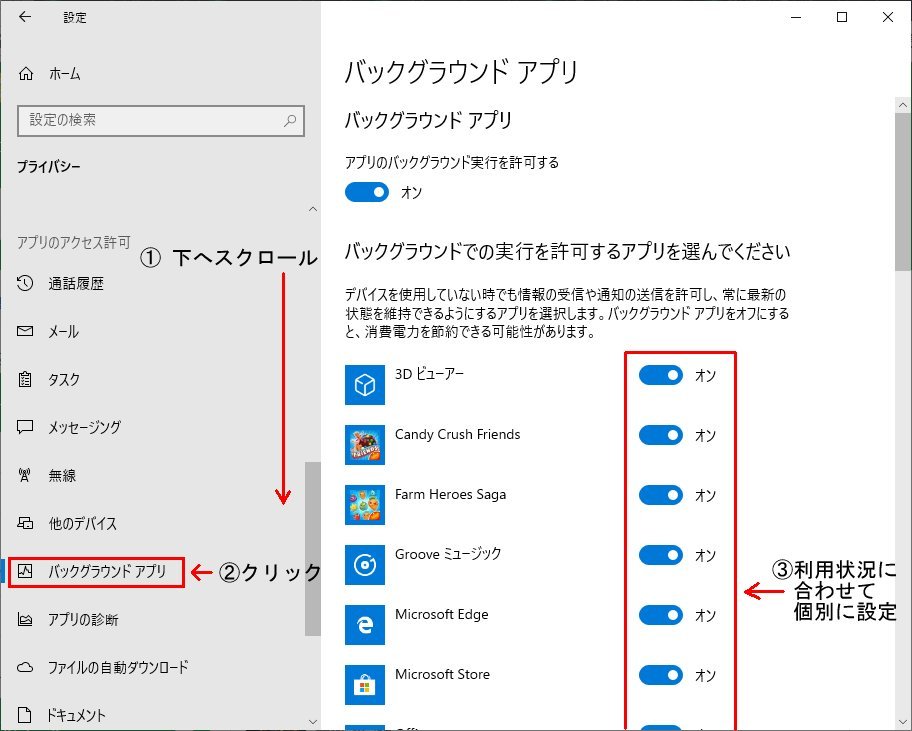Screen dimensions: 912x731
Task: Click main panel scroll down arrow
Action: click(x=903, y=720)
